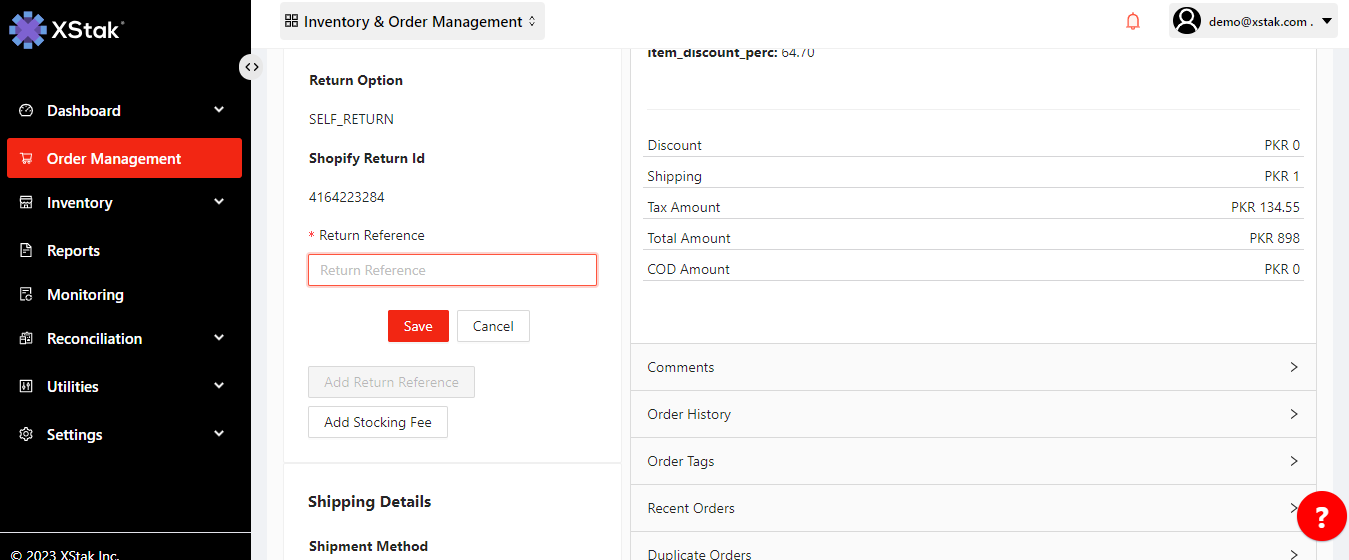Expand the Order History panel
Viewport: 1349px width, 560px height.
973,414
